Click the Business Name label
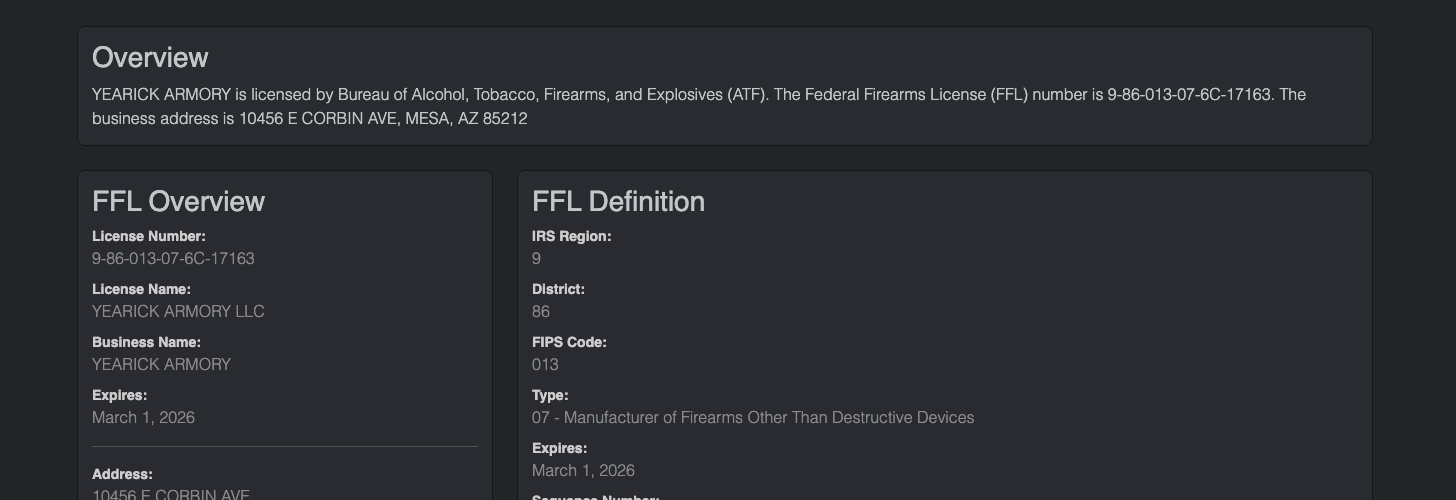This screenshot has height=500, width=1456. click(x=146, y=343)
